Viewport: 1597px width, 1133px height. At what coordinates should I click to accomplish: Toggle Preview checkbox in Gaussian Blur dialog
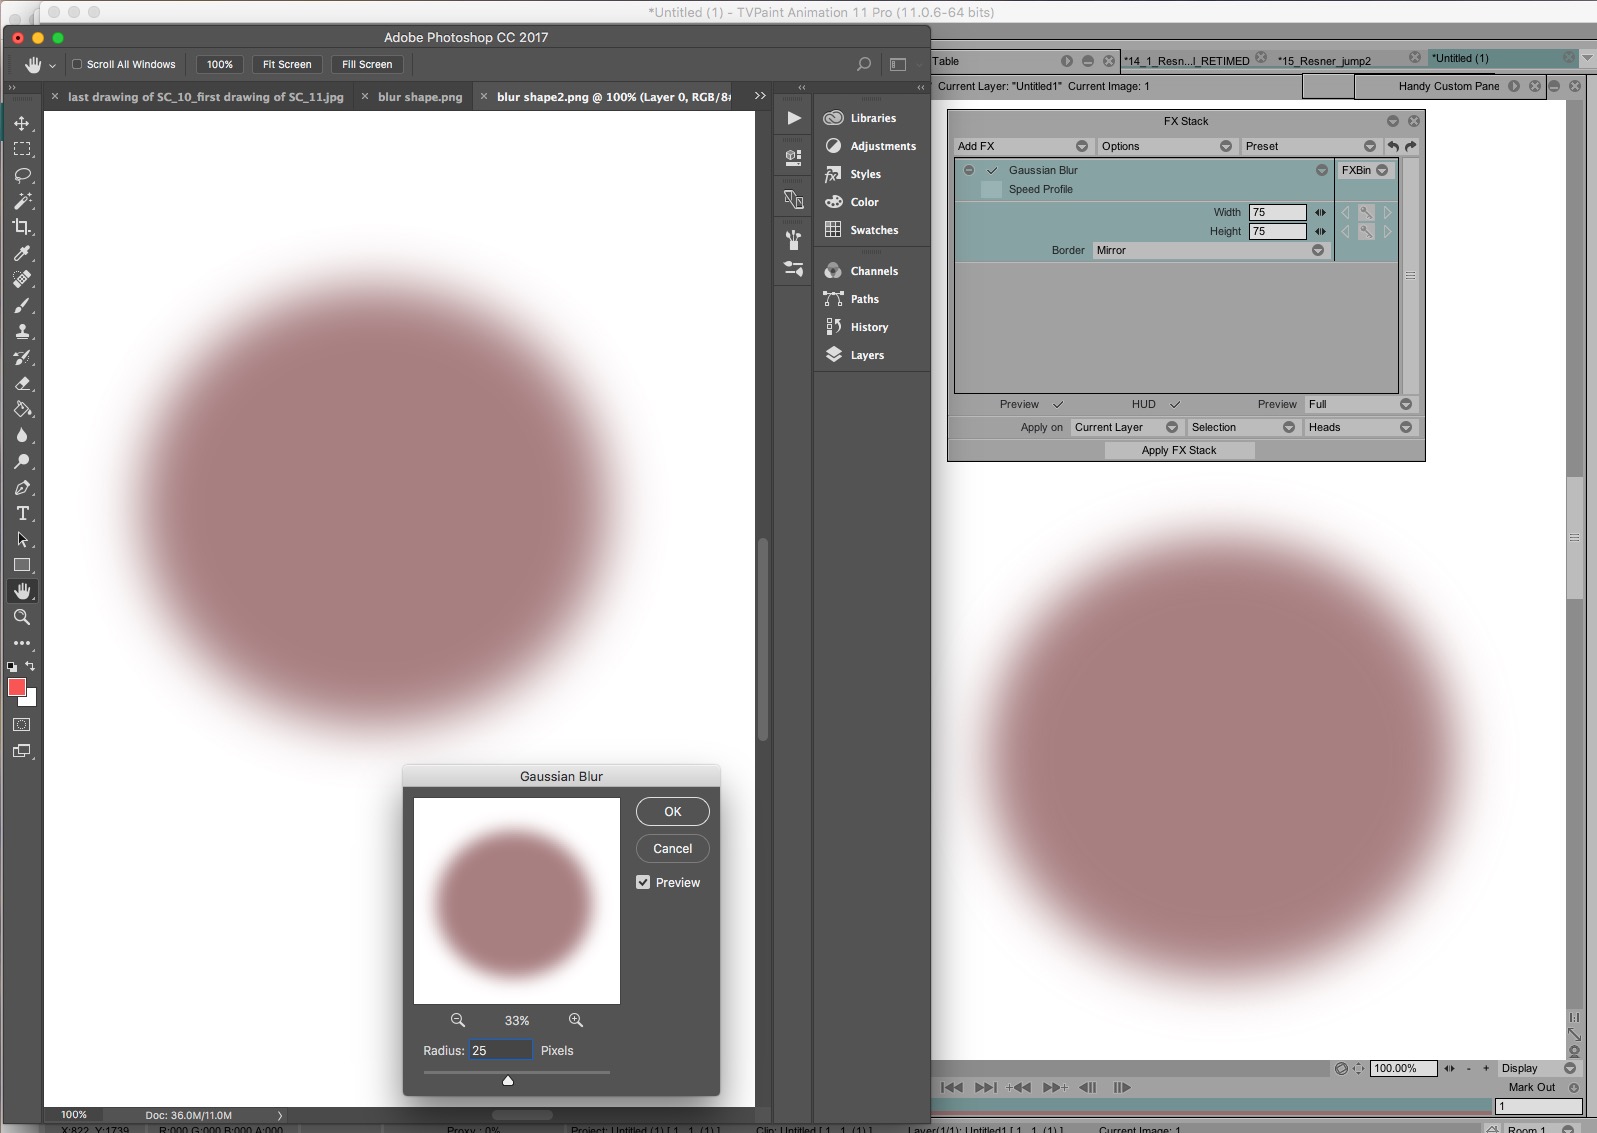tap(643, 882)
